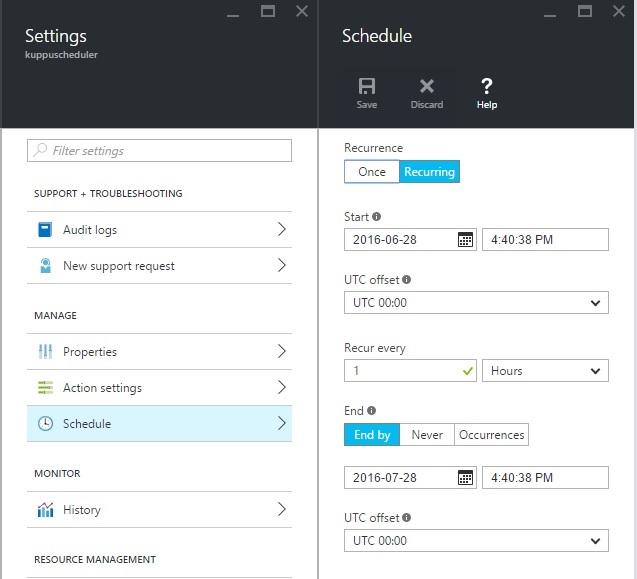Image resolution: width=637 pixels, height=579 pixels.
Task: Open the End UTC offset dropdown
Action: click(x=476, y=541)
